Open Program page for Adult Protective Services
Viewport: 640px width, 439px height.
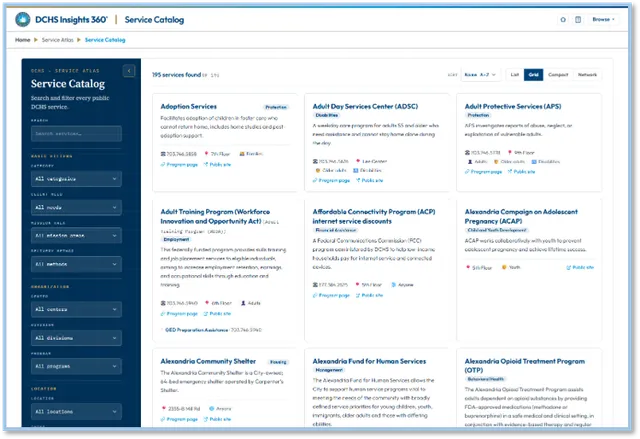483,172
